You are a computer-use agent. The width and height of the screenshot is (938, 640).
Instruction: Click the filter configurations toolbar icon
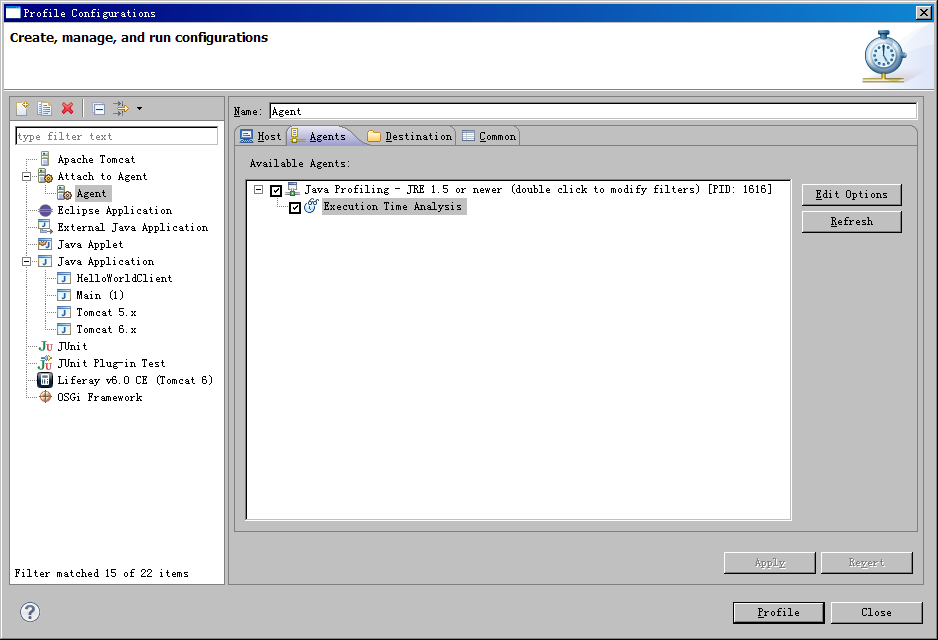(120, 108)
